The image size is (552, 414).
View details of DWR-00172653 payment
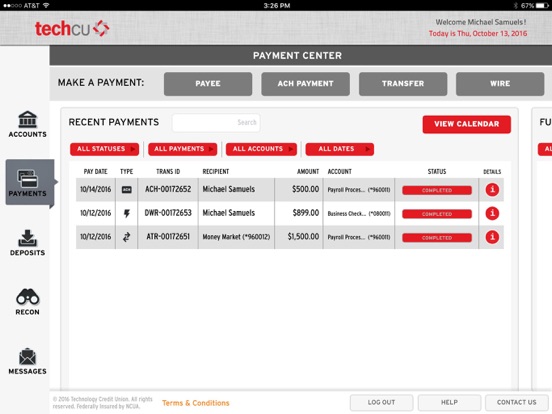coord(492,213)
